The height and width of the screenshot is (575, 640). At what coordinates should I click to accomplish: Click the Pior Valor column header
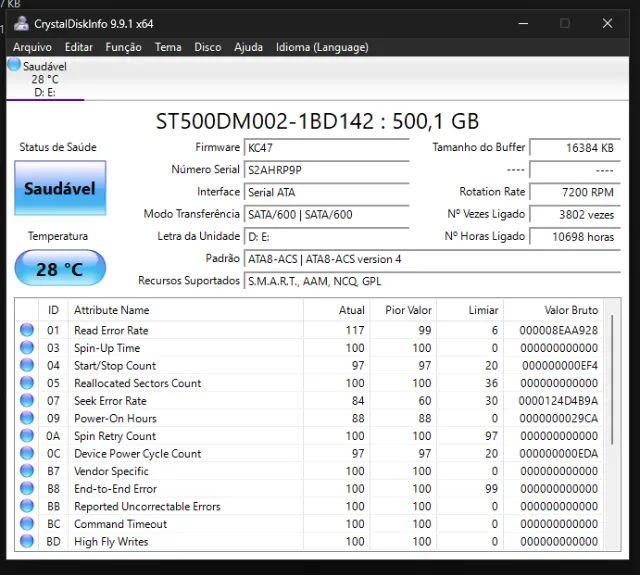click(404, 310)
